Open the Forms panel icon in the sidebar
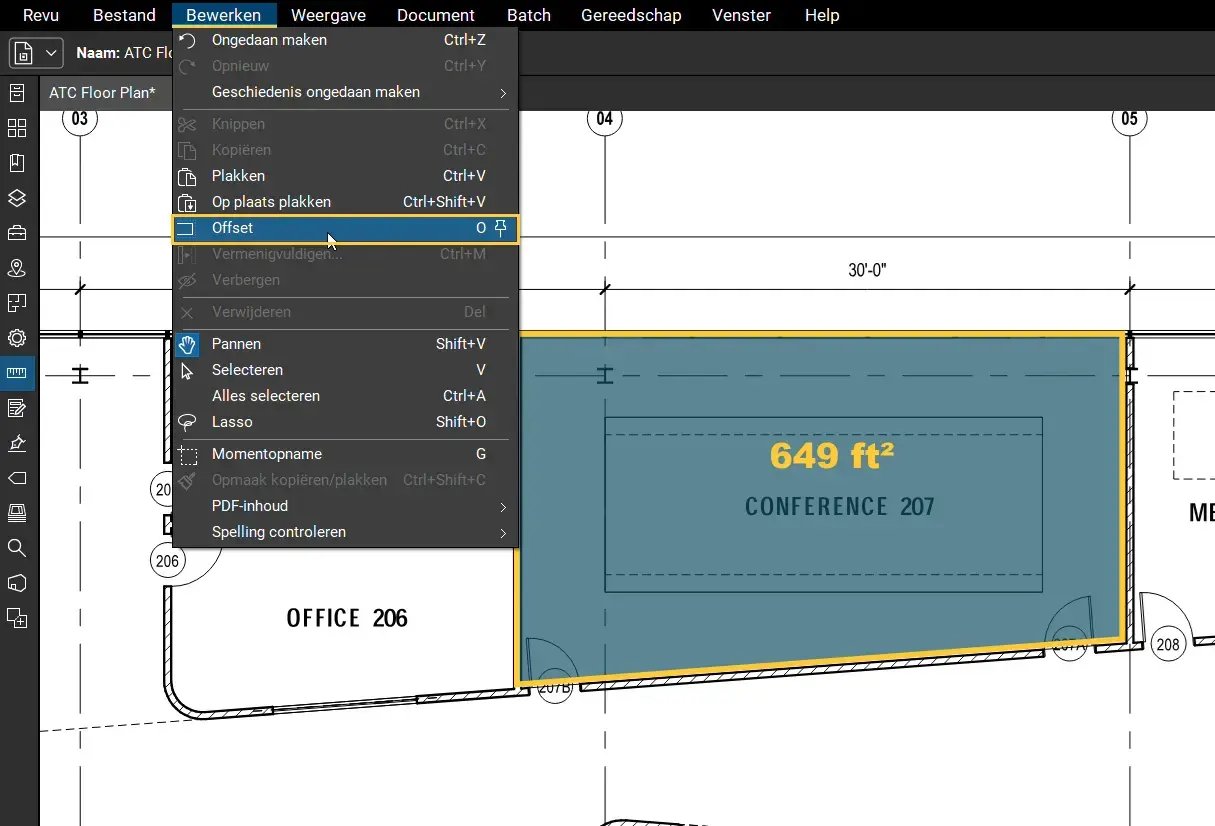Screen dimensions: 1215x826 (x=17, y=408)
